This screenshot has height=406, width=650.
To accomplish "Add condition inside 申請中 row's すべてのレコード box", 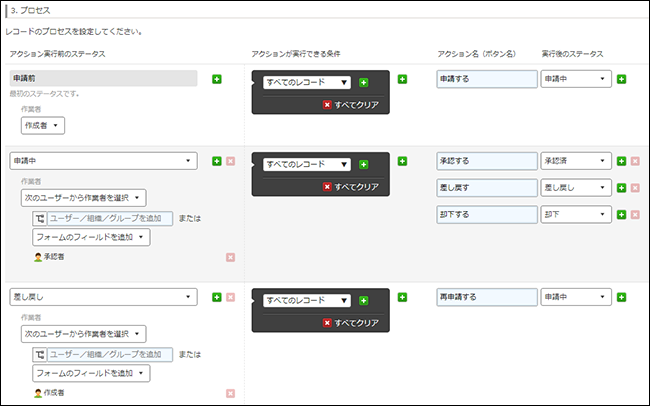I will (364, 165).
